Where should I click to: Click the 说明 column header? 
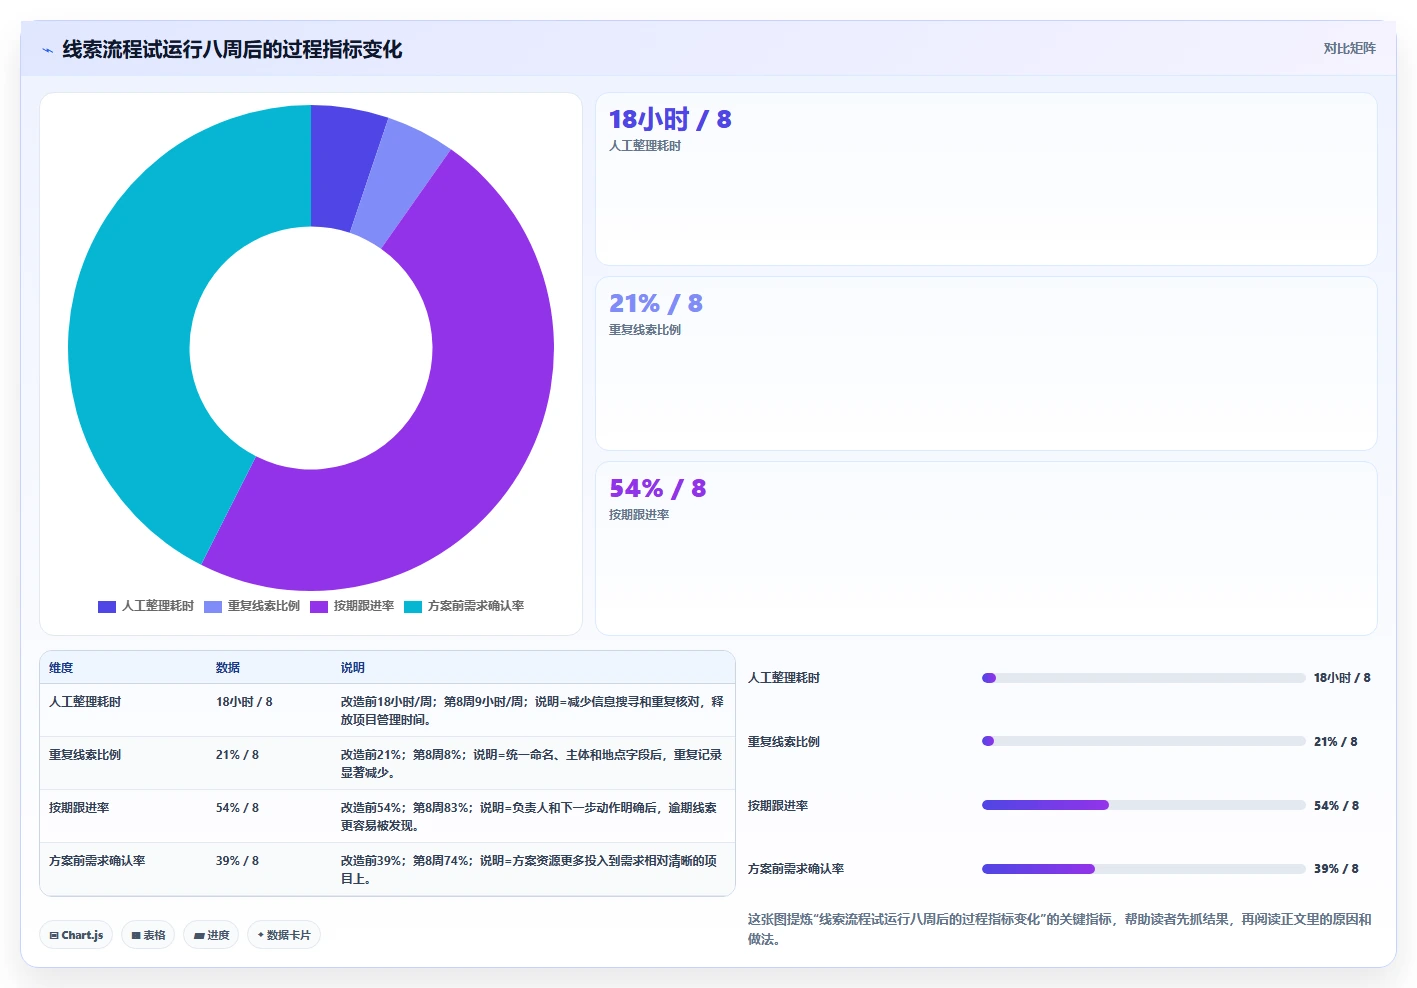tap(353, 668)
